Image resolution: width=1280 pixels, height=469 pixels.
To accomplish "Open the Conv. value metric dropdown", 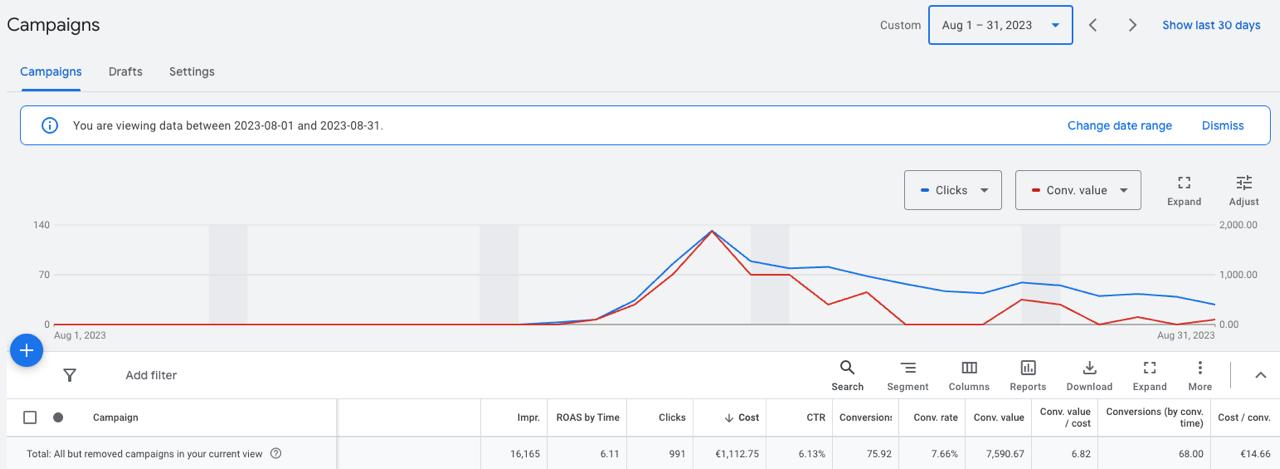I will point(1077,190).
